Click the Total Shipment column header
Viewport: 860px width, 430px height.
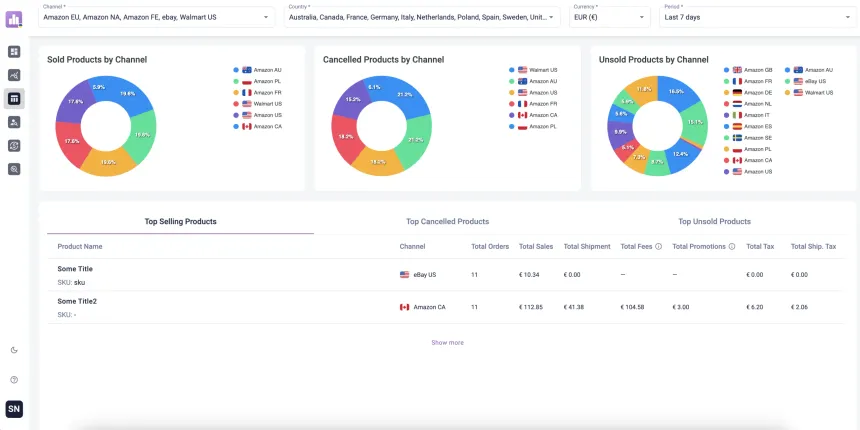coord(587,247)
